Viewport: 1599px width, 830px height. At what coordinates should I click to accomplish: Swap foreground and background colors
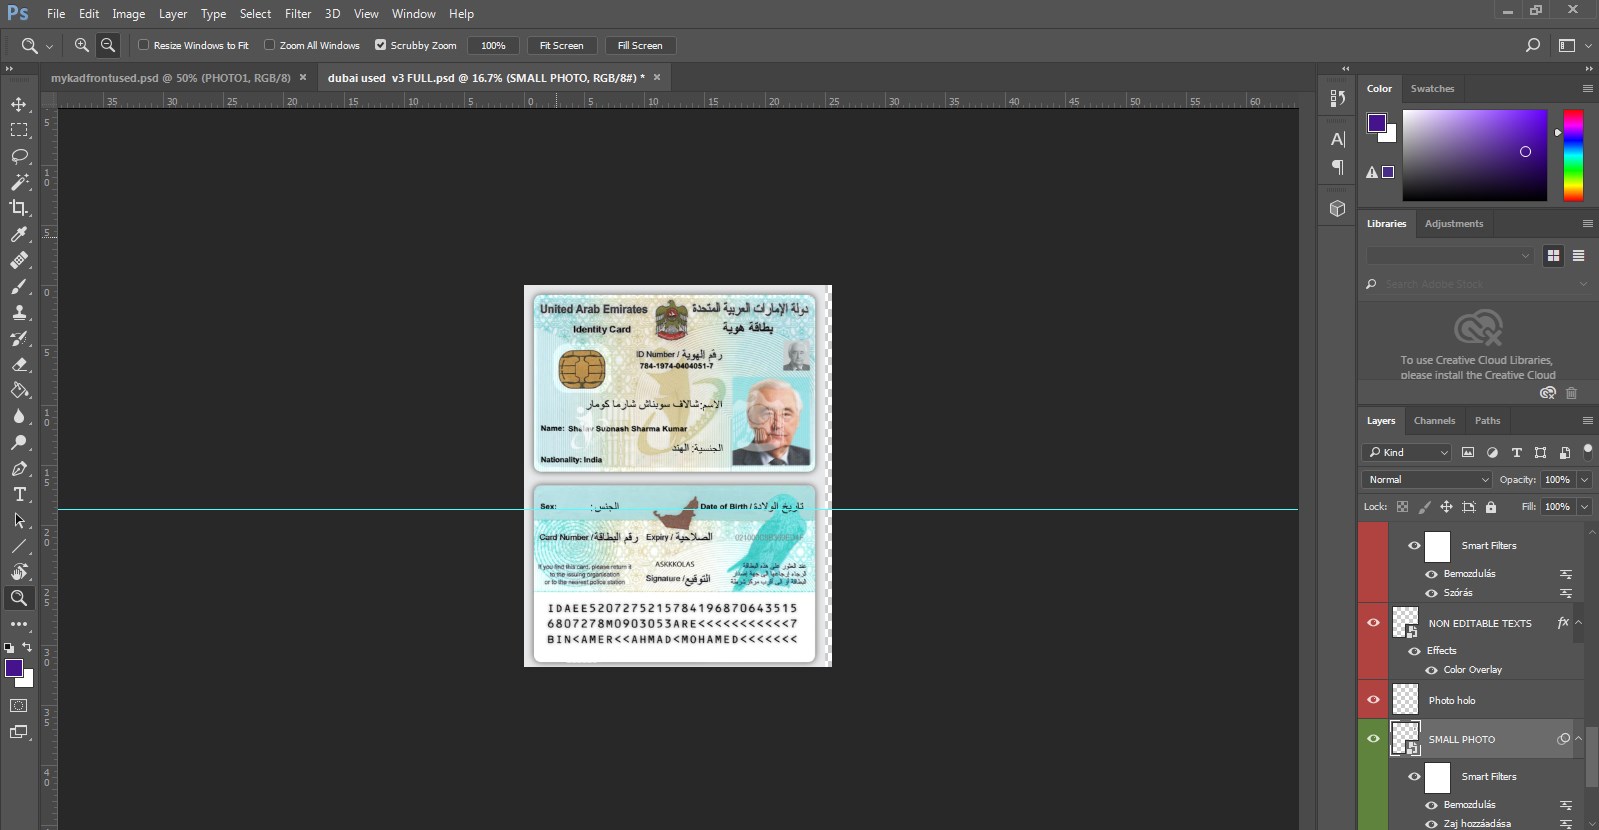(27, 647)
